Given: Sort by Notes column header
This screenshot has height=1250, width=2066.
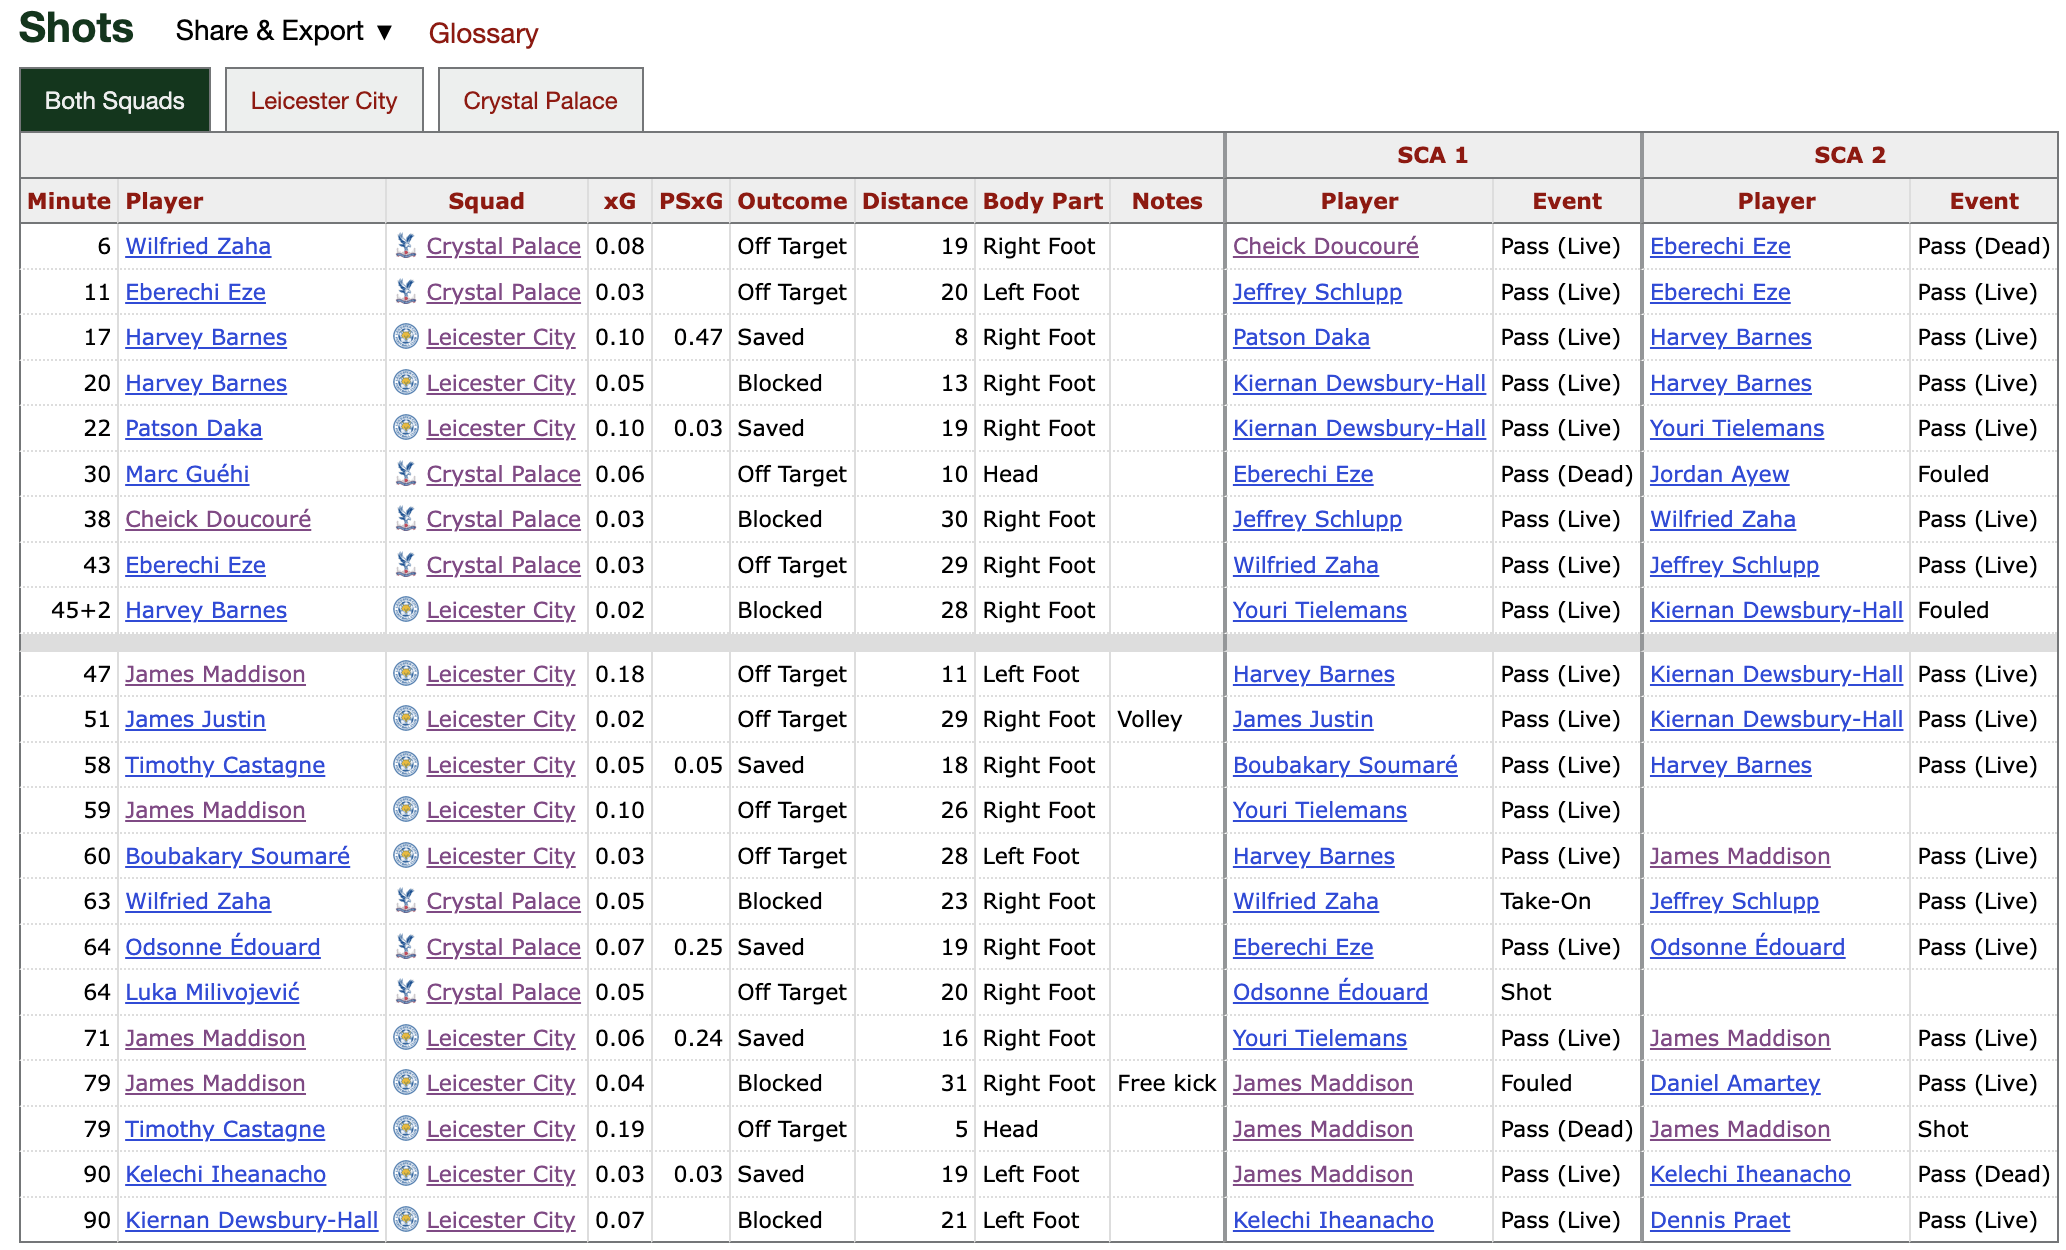Looking at the screenshot, I should pos(1167,201).
